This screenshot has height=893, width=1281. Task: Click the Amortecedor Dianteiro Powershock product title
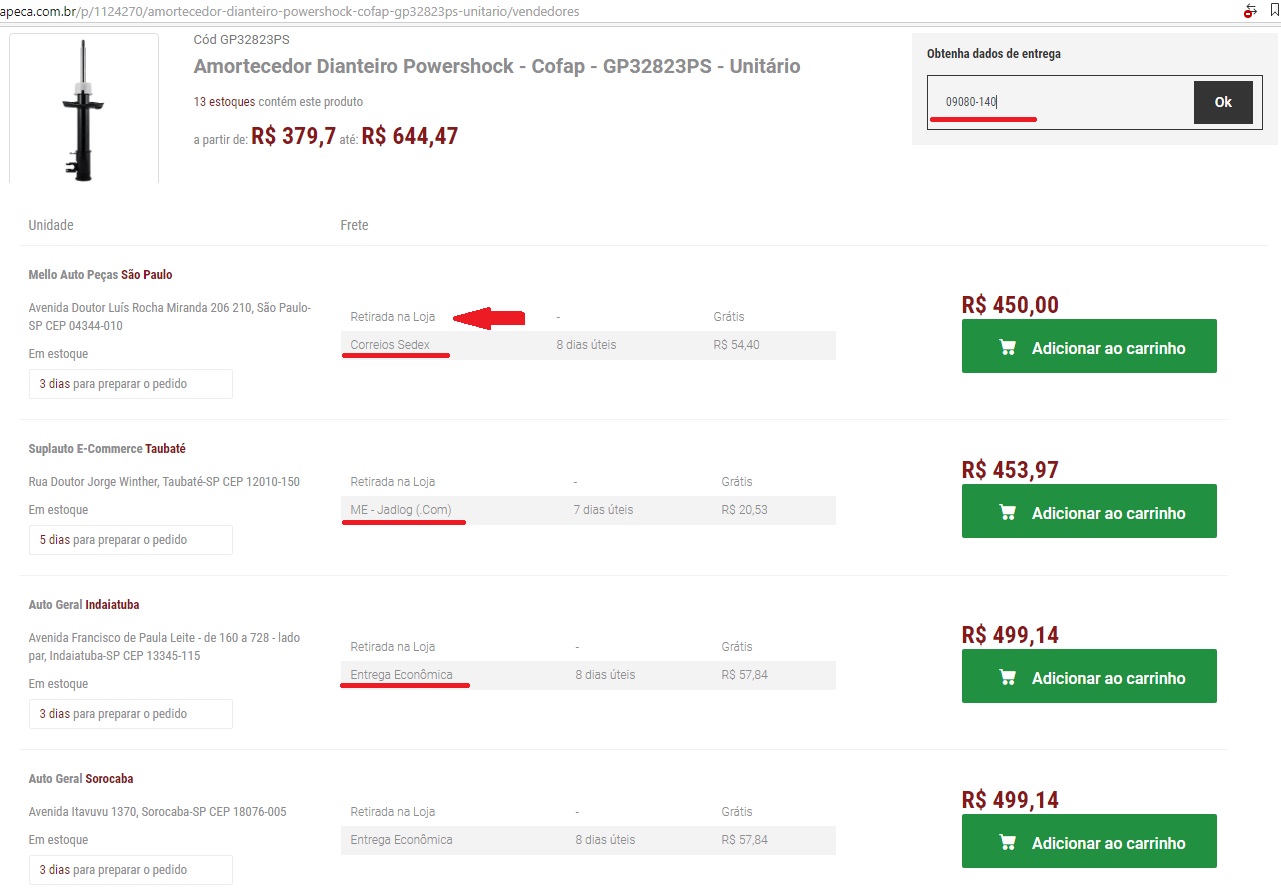click(496, 67)
